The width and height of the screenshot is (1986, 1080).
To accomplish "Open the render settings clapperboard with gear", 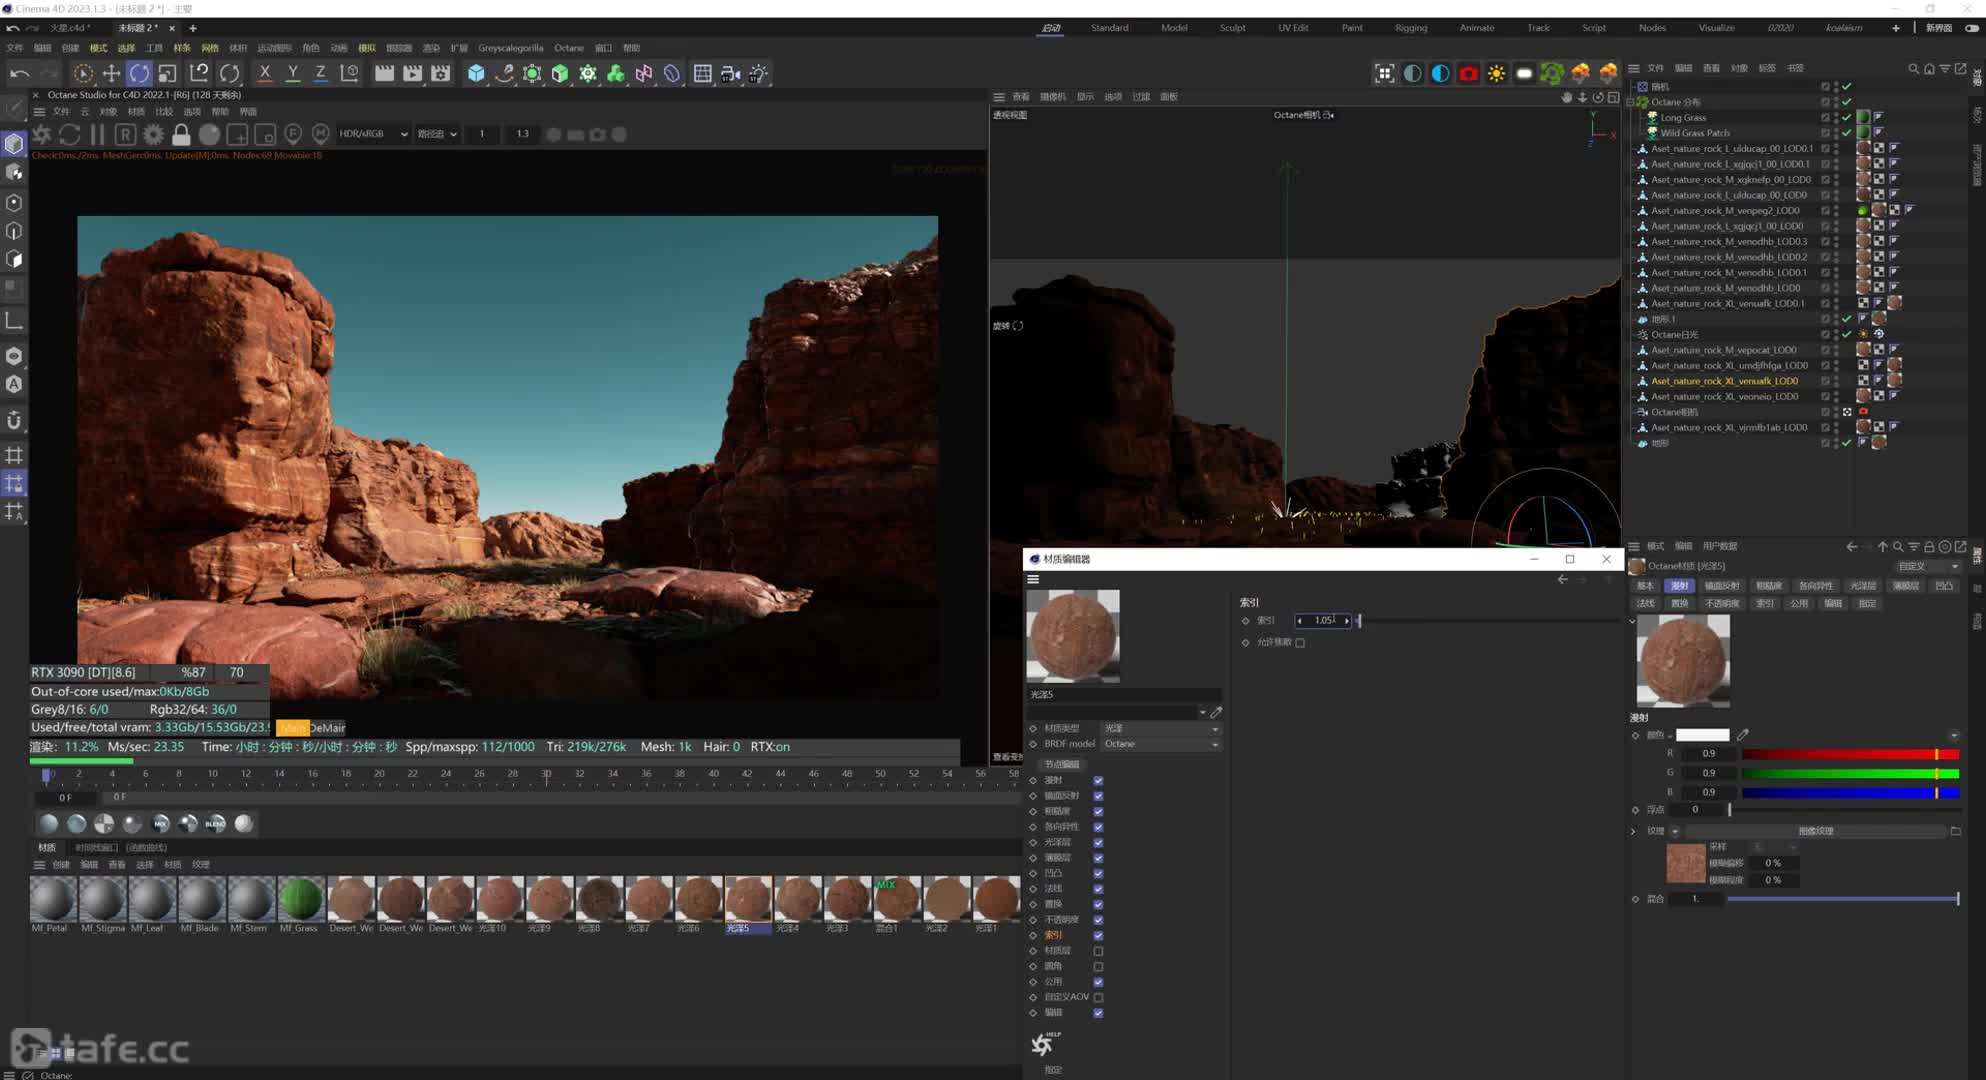I will [x=441, y=73].
